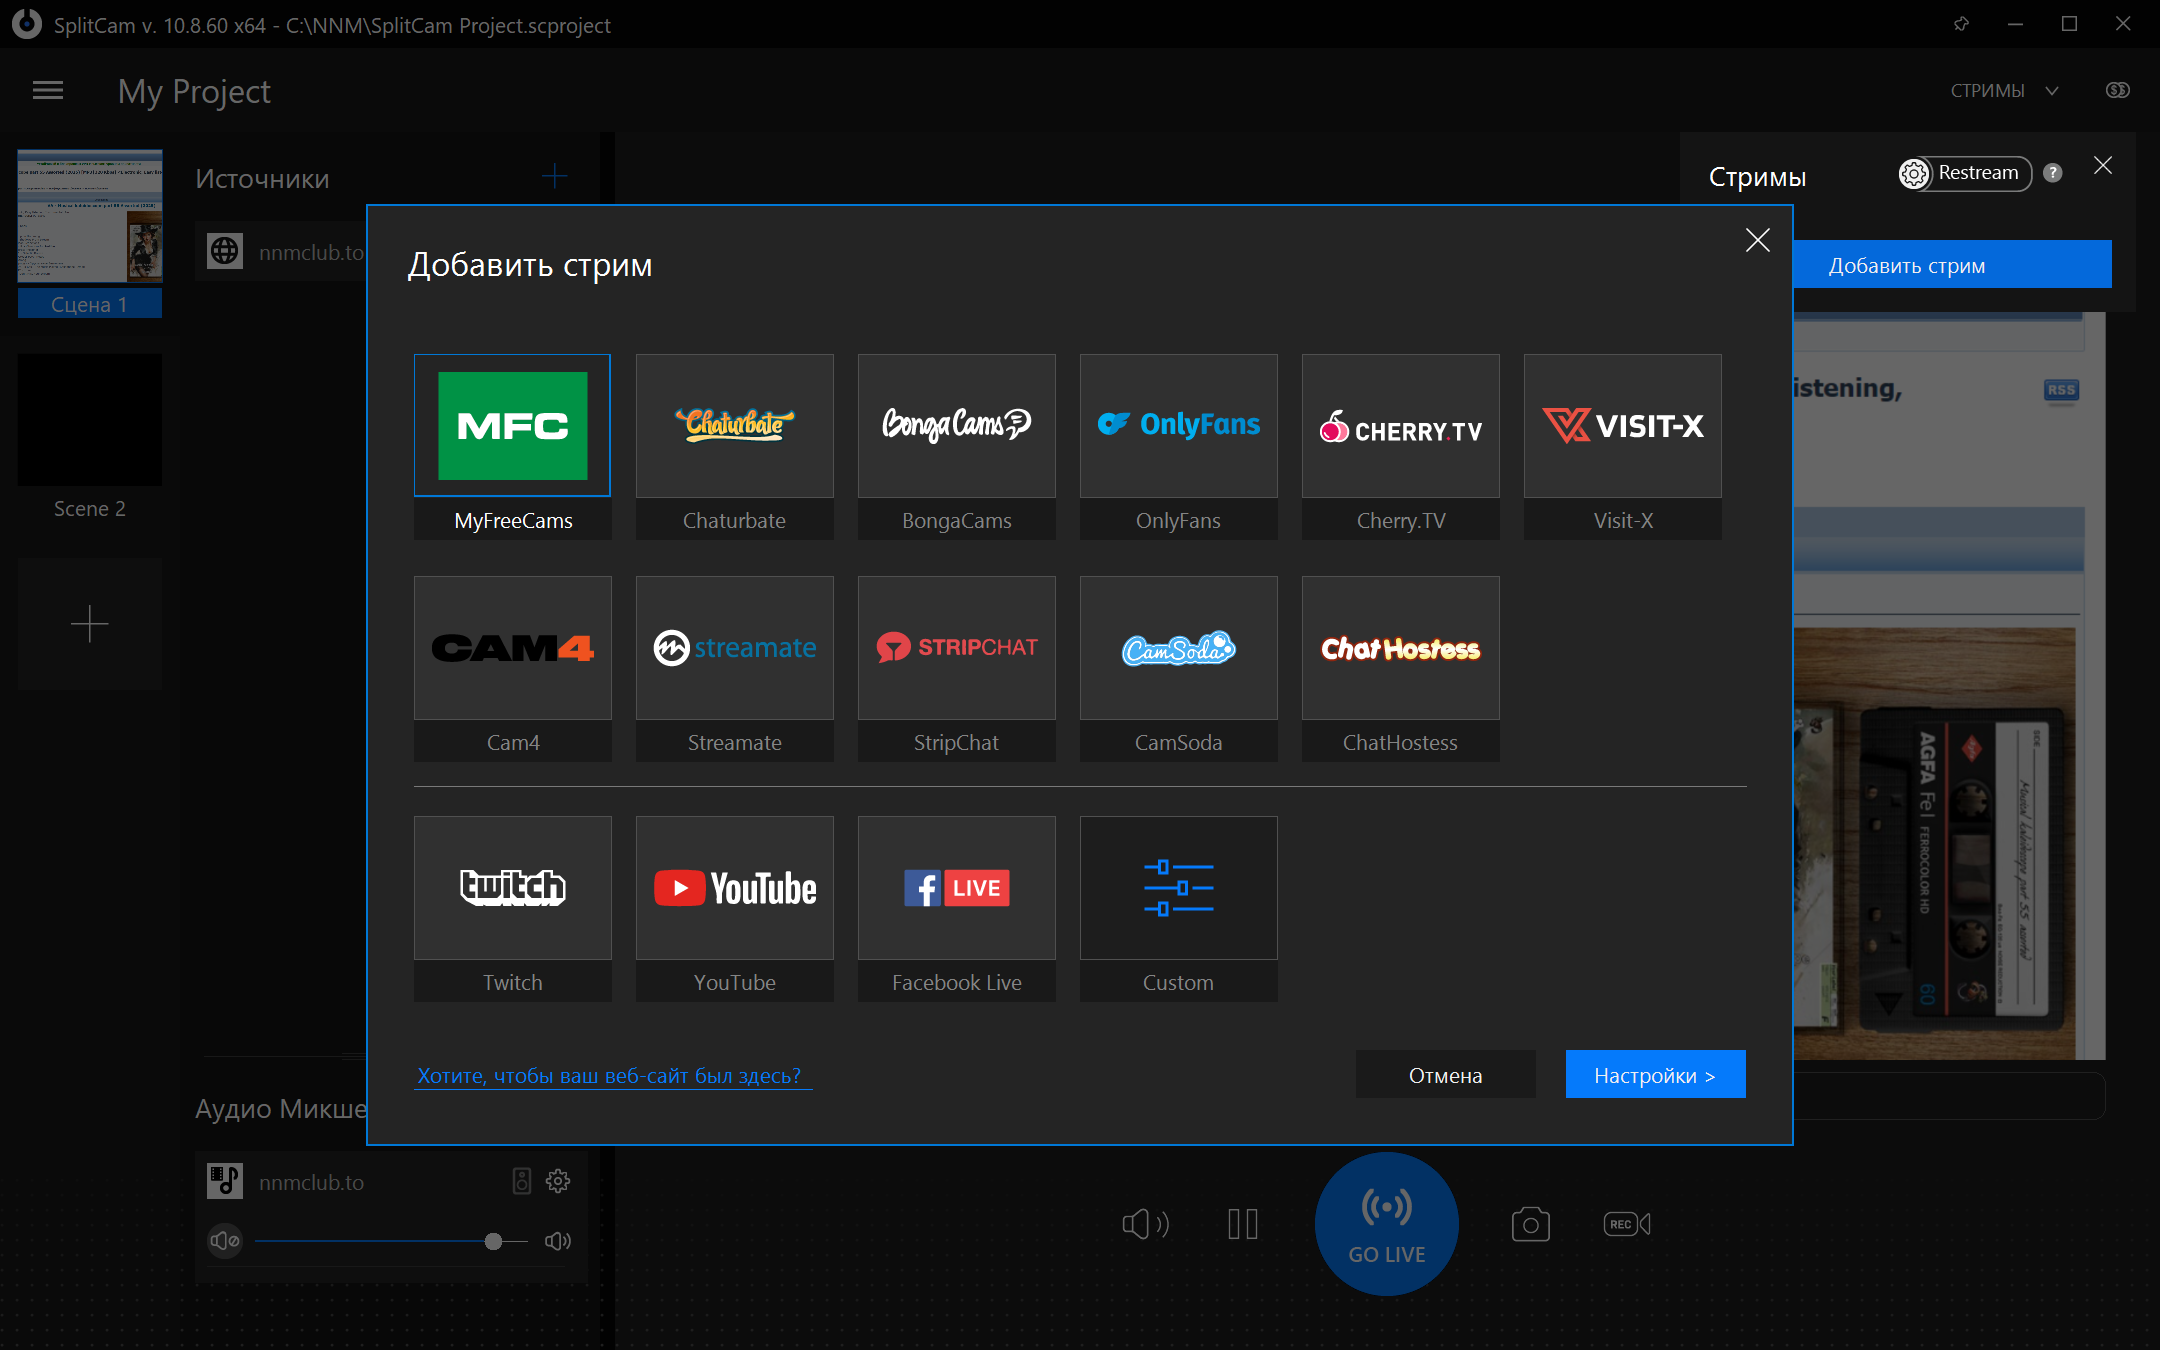
Task: Close the Добавить стрим dialog
Action: (1757, 240)
